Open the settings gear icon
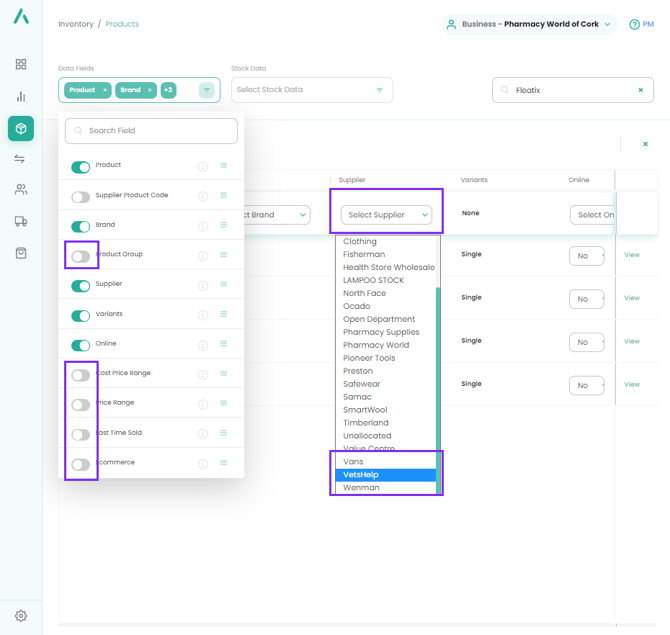This screenshot has width=670, height=635. point(21,616)
